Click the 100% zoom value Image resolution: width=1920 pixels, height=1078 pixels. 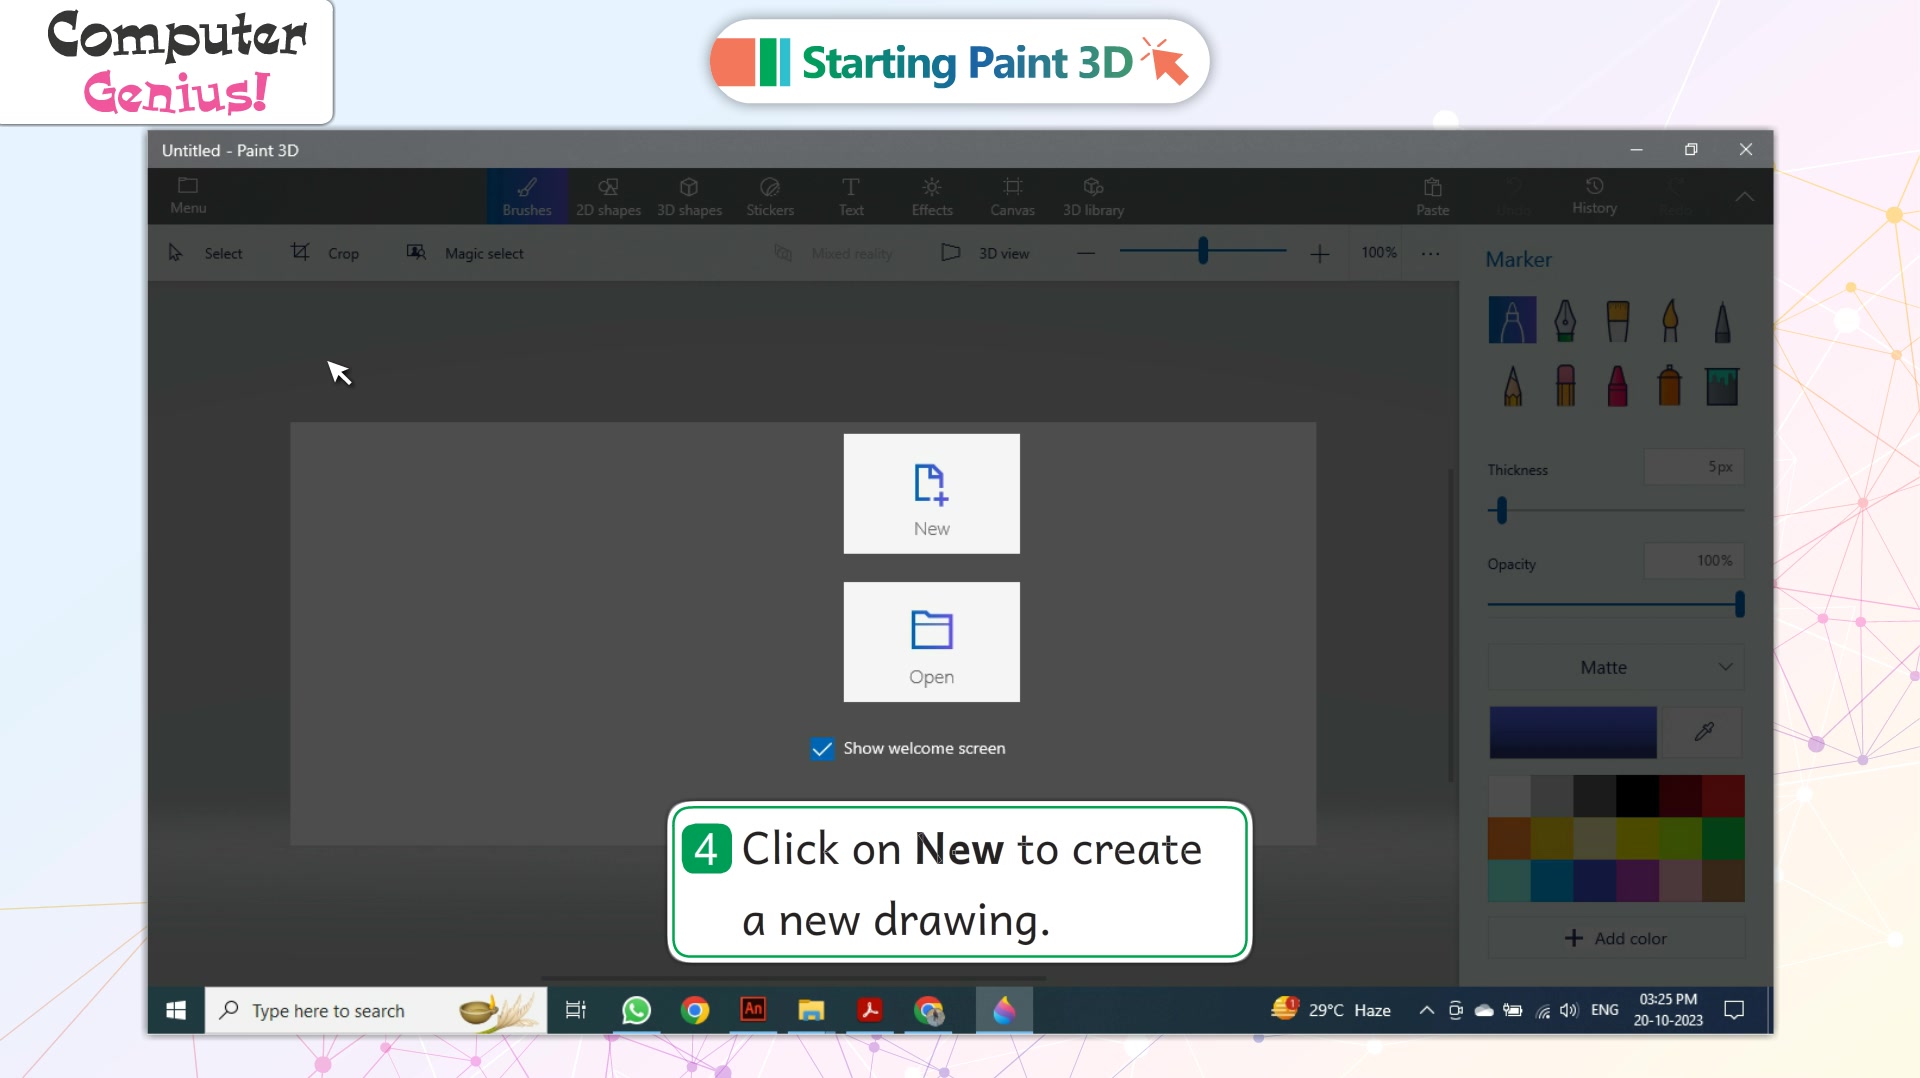pyautogui.click(x=1379, y=252)
